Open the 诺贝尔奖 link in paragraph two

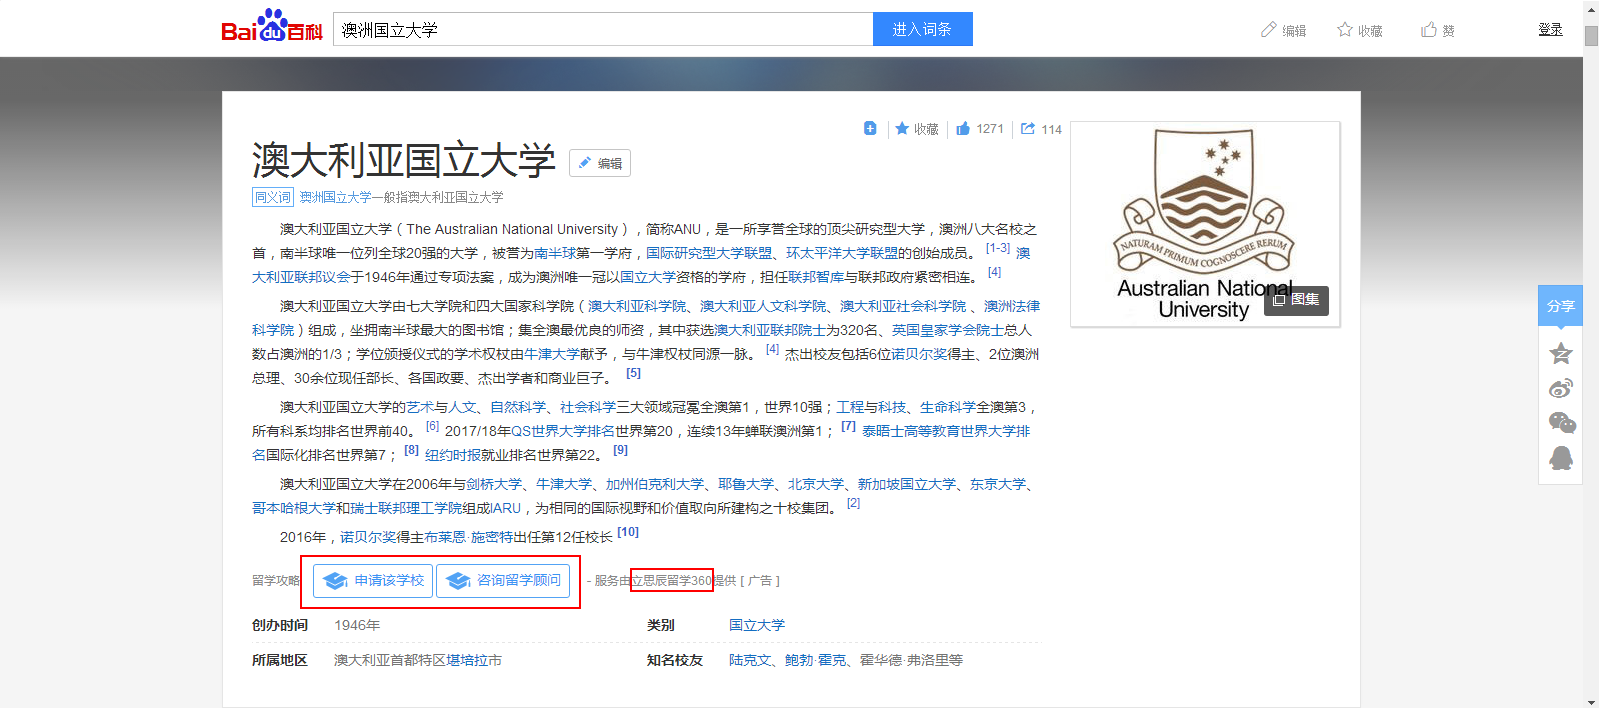point(919,354)
